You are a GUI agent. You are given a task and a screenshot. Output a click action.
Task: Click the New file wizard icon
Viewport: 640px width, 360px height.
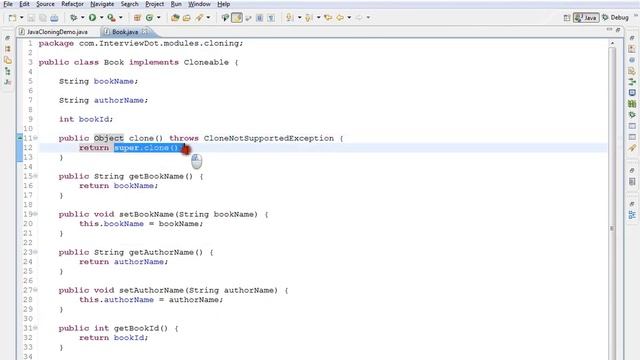[x=13, y=18]
